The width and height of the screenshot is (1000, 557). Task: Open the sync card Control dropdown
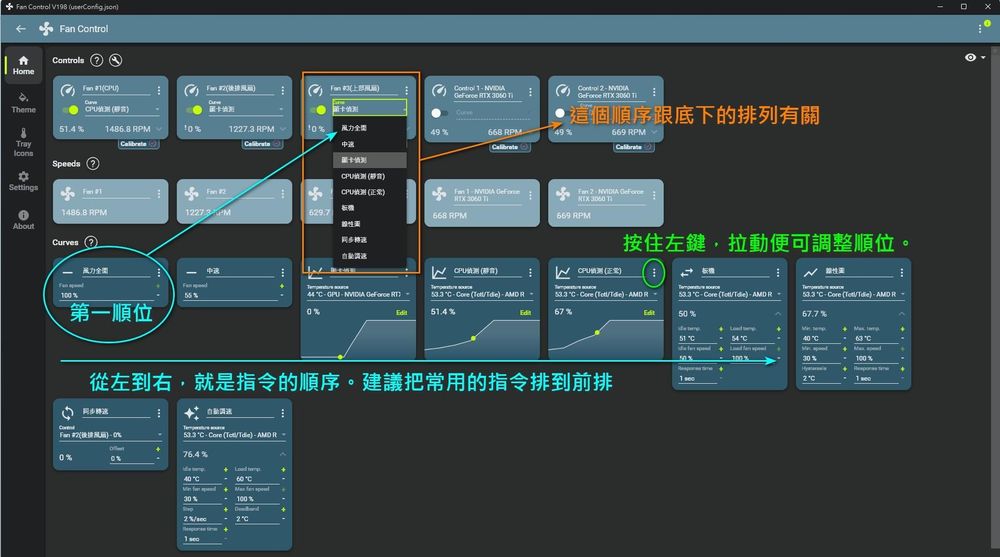click(109, 435)
